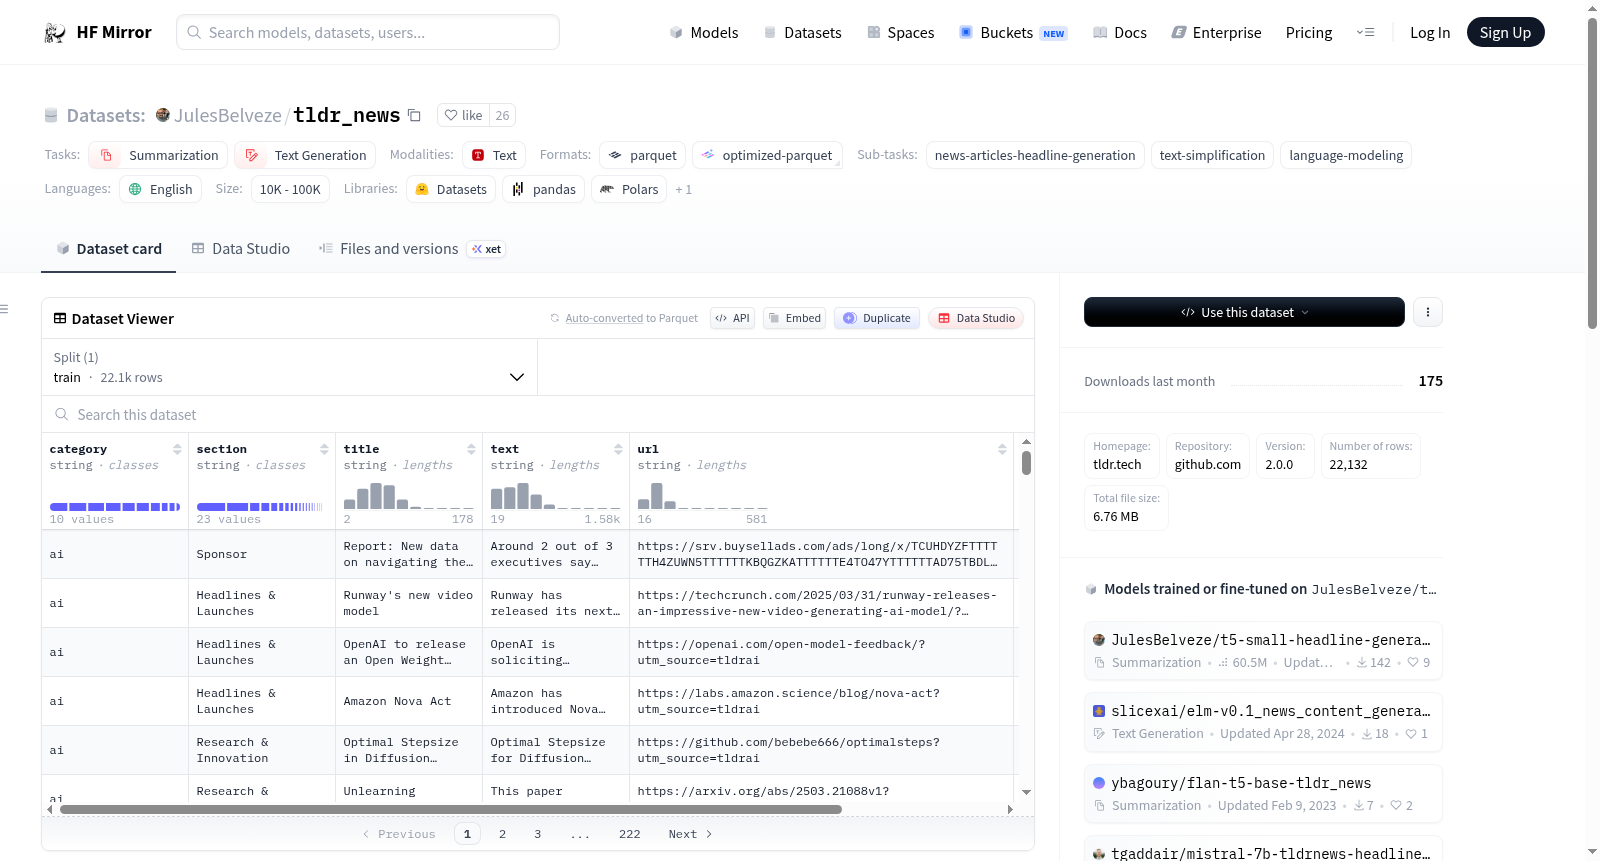This screenshot has height=861, width=1600.
Task: Click the Sign Up button
Action: [x=1505, y=33]
